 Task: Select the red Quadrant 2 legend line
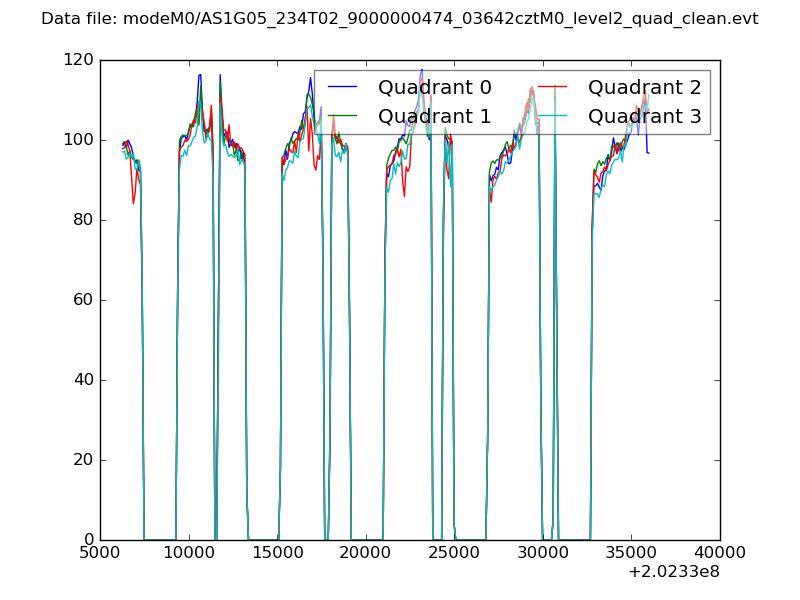(x=553, y=88)
